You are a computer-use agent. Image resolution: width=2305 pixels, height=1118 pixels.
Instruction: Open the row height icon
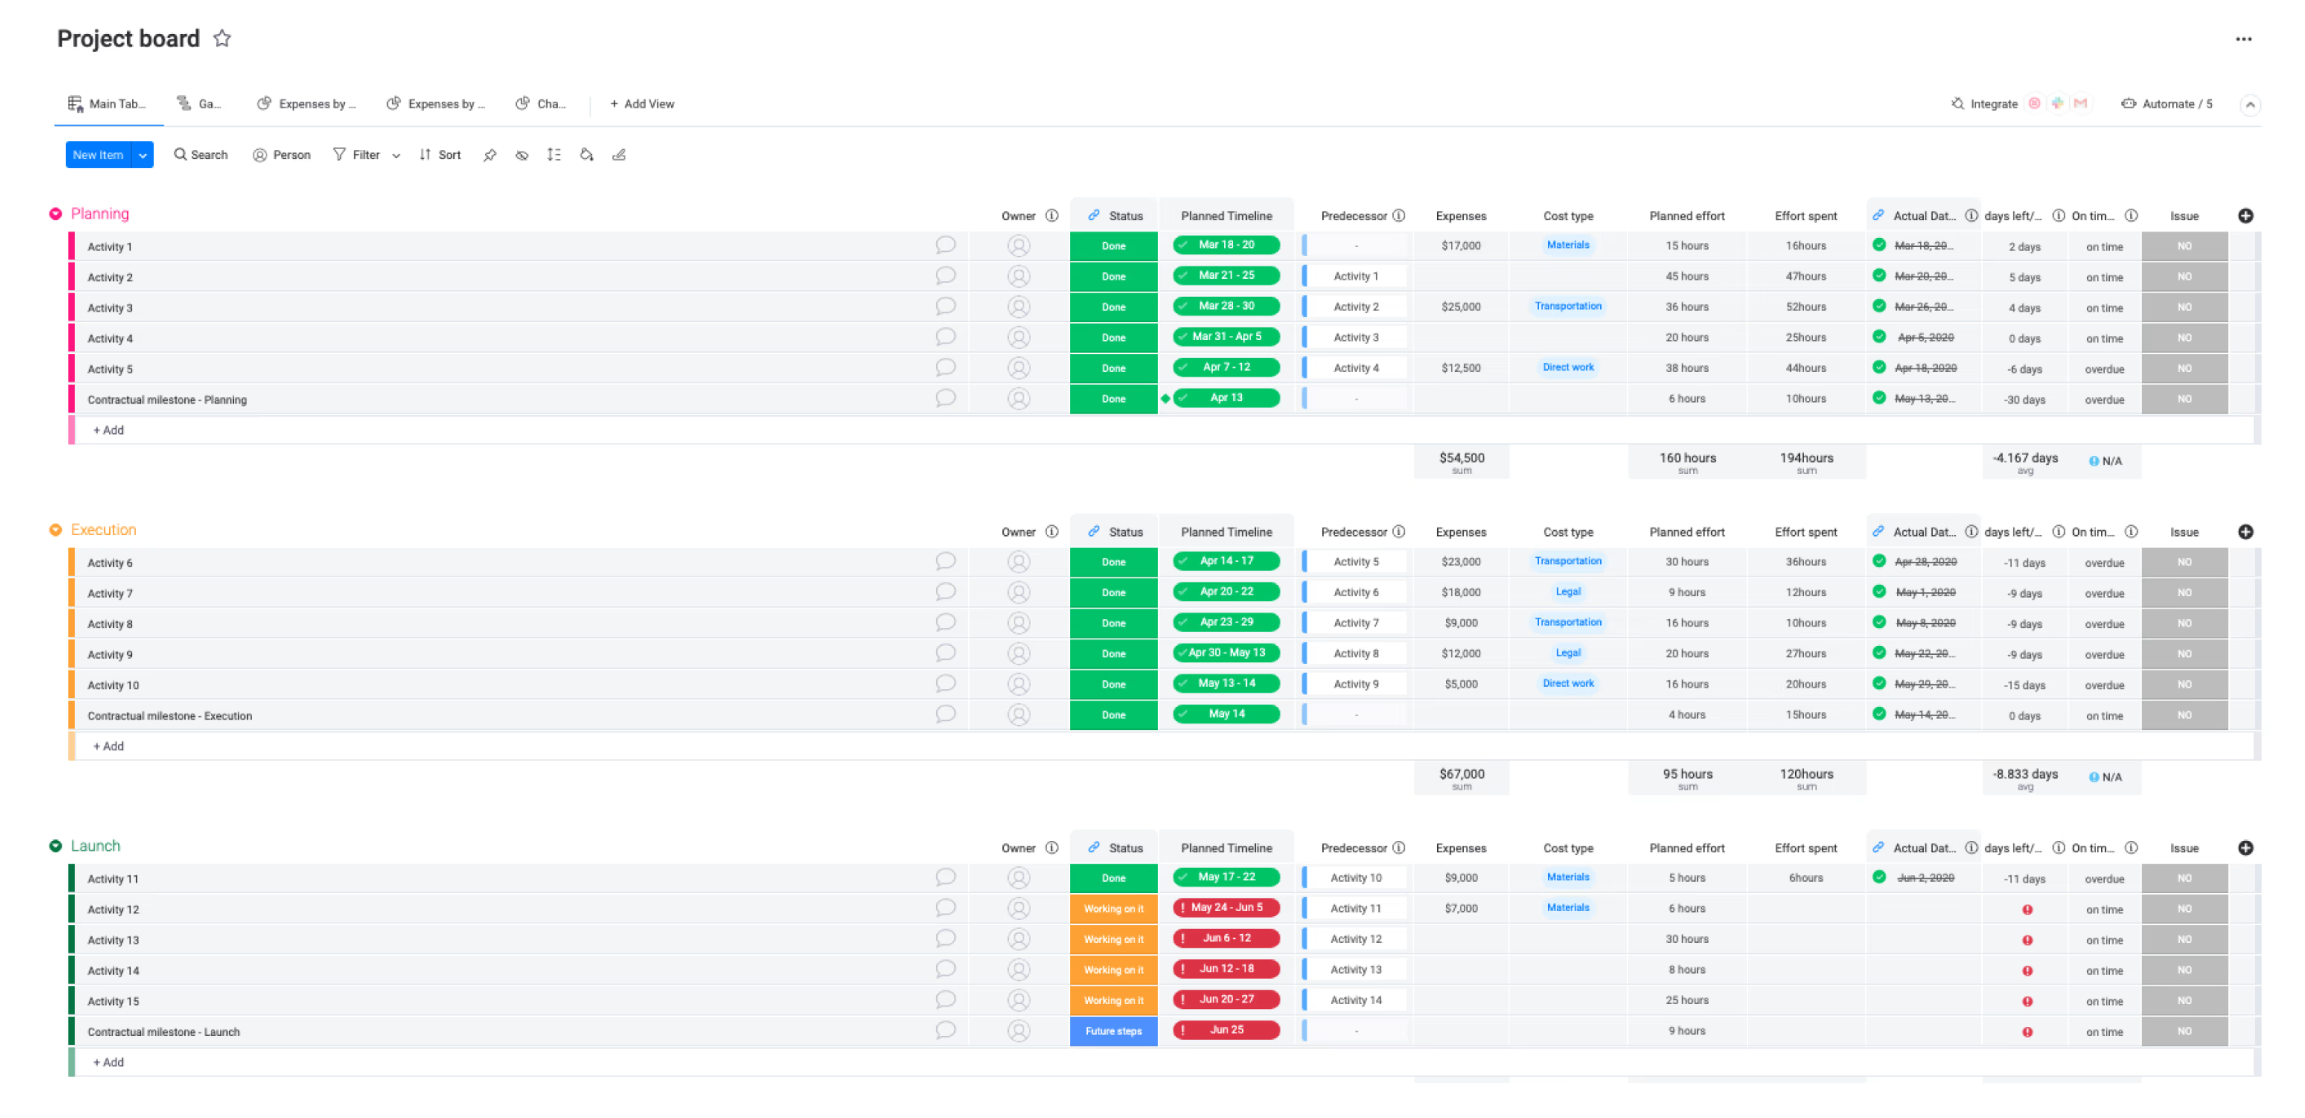[x=554, y=155]
